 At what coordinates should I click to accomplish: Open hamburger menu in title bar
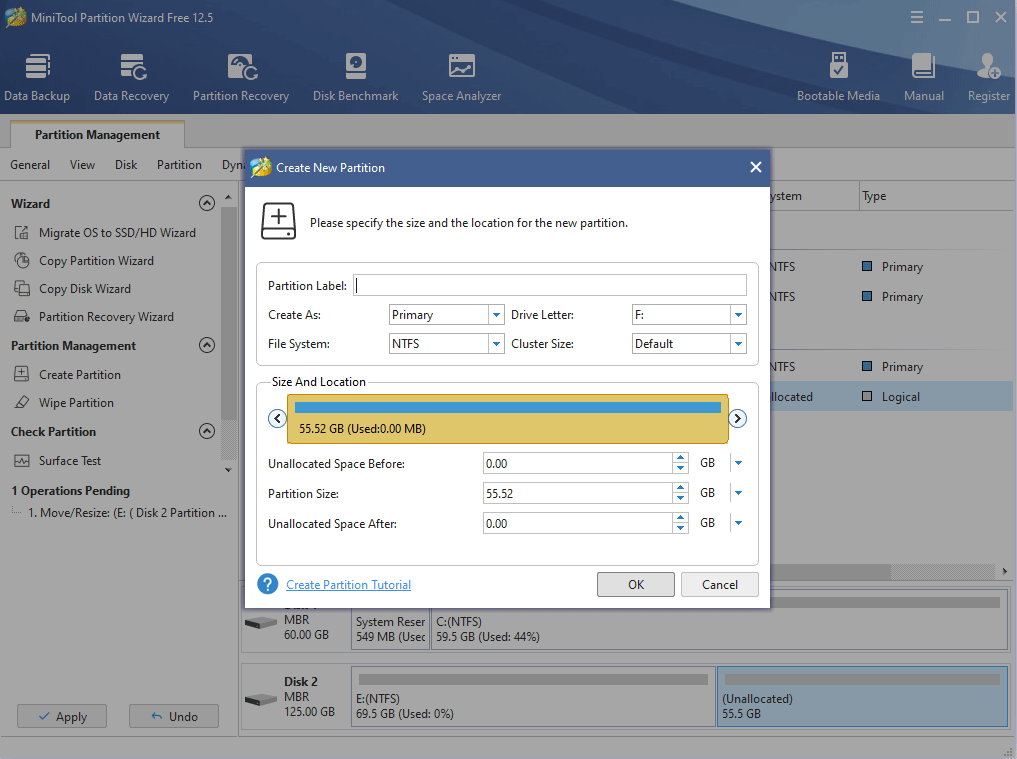[x=916, y=18]
